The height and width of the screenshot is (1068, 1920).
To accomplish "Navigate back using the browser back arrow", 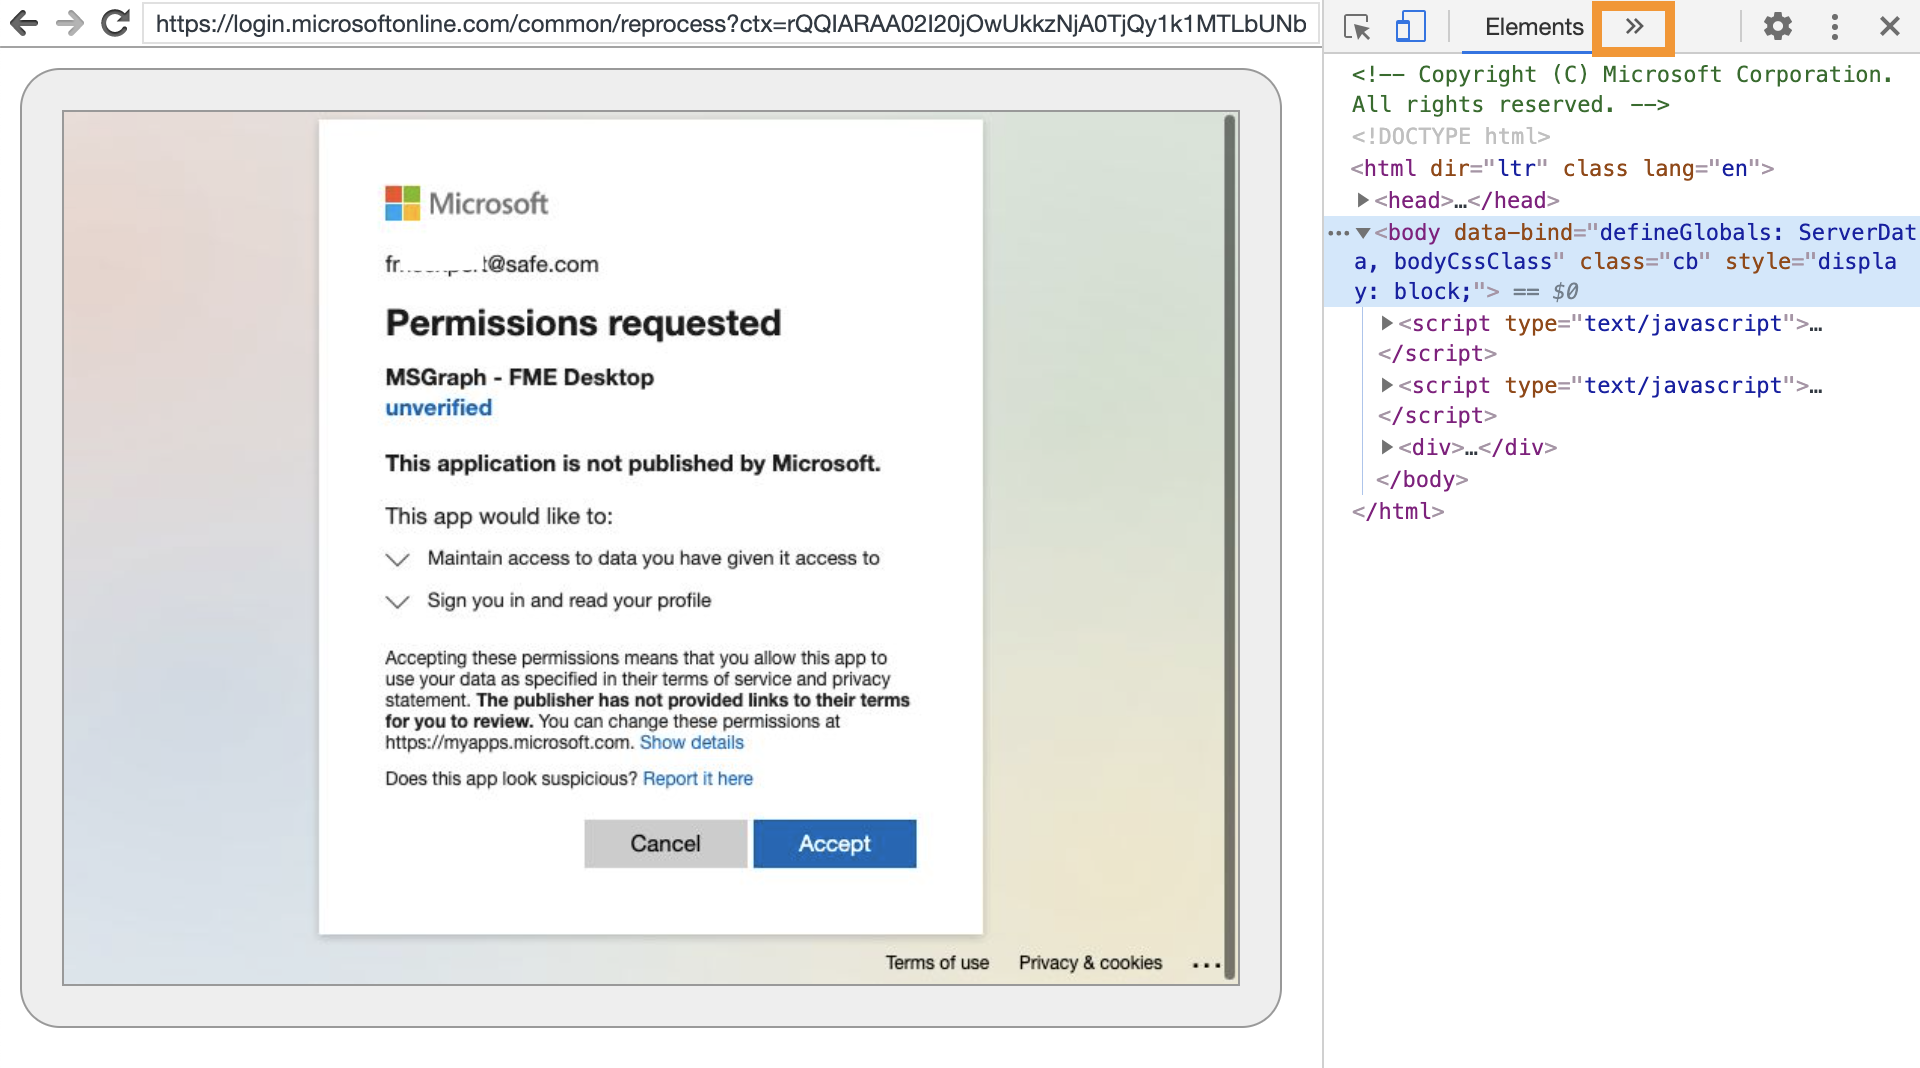I will click(x=22, y=24).
